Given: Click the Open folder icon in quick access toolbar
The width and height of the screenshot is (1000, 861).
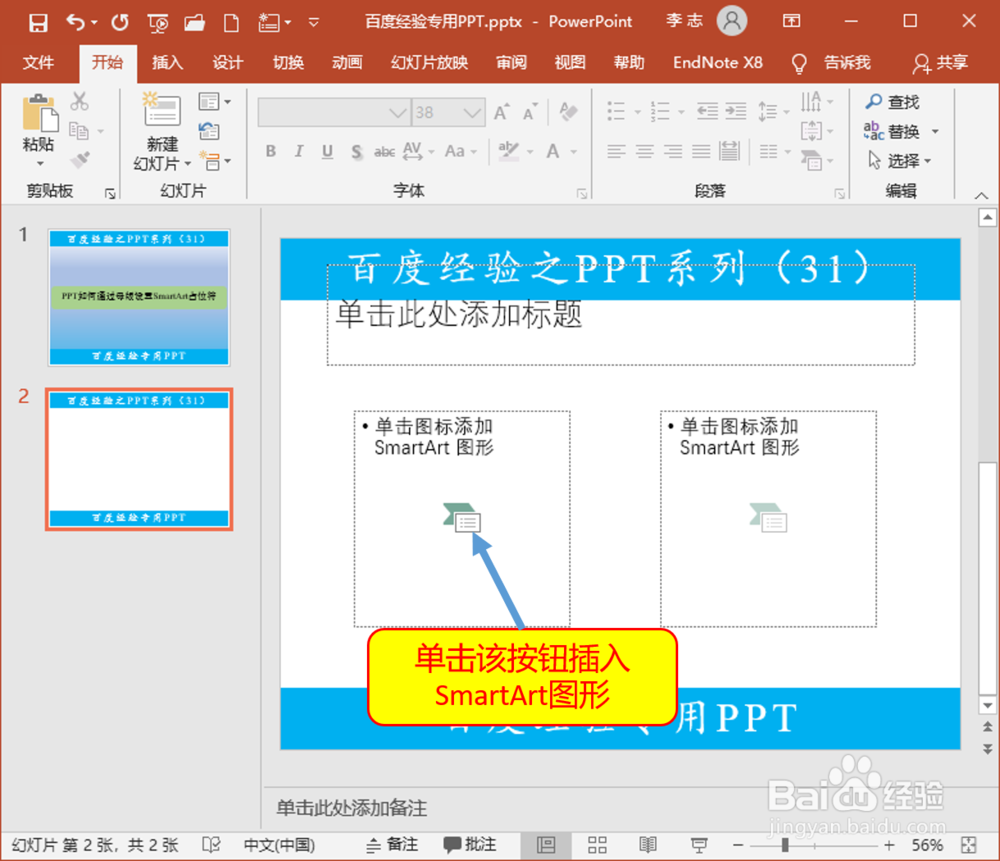Looking at the screenshot, I should pyautogui.click(x=195, y=24).
